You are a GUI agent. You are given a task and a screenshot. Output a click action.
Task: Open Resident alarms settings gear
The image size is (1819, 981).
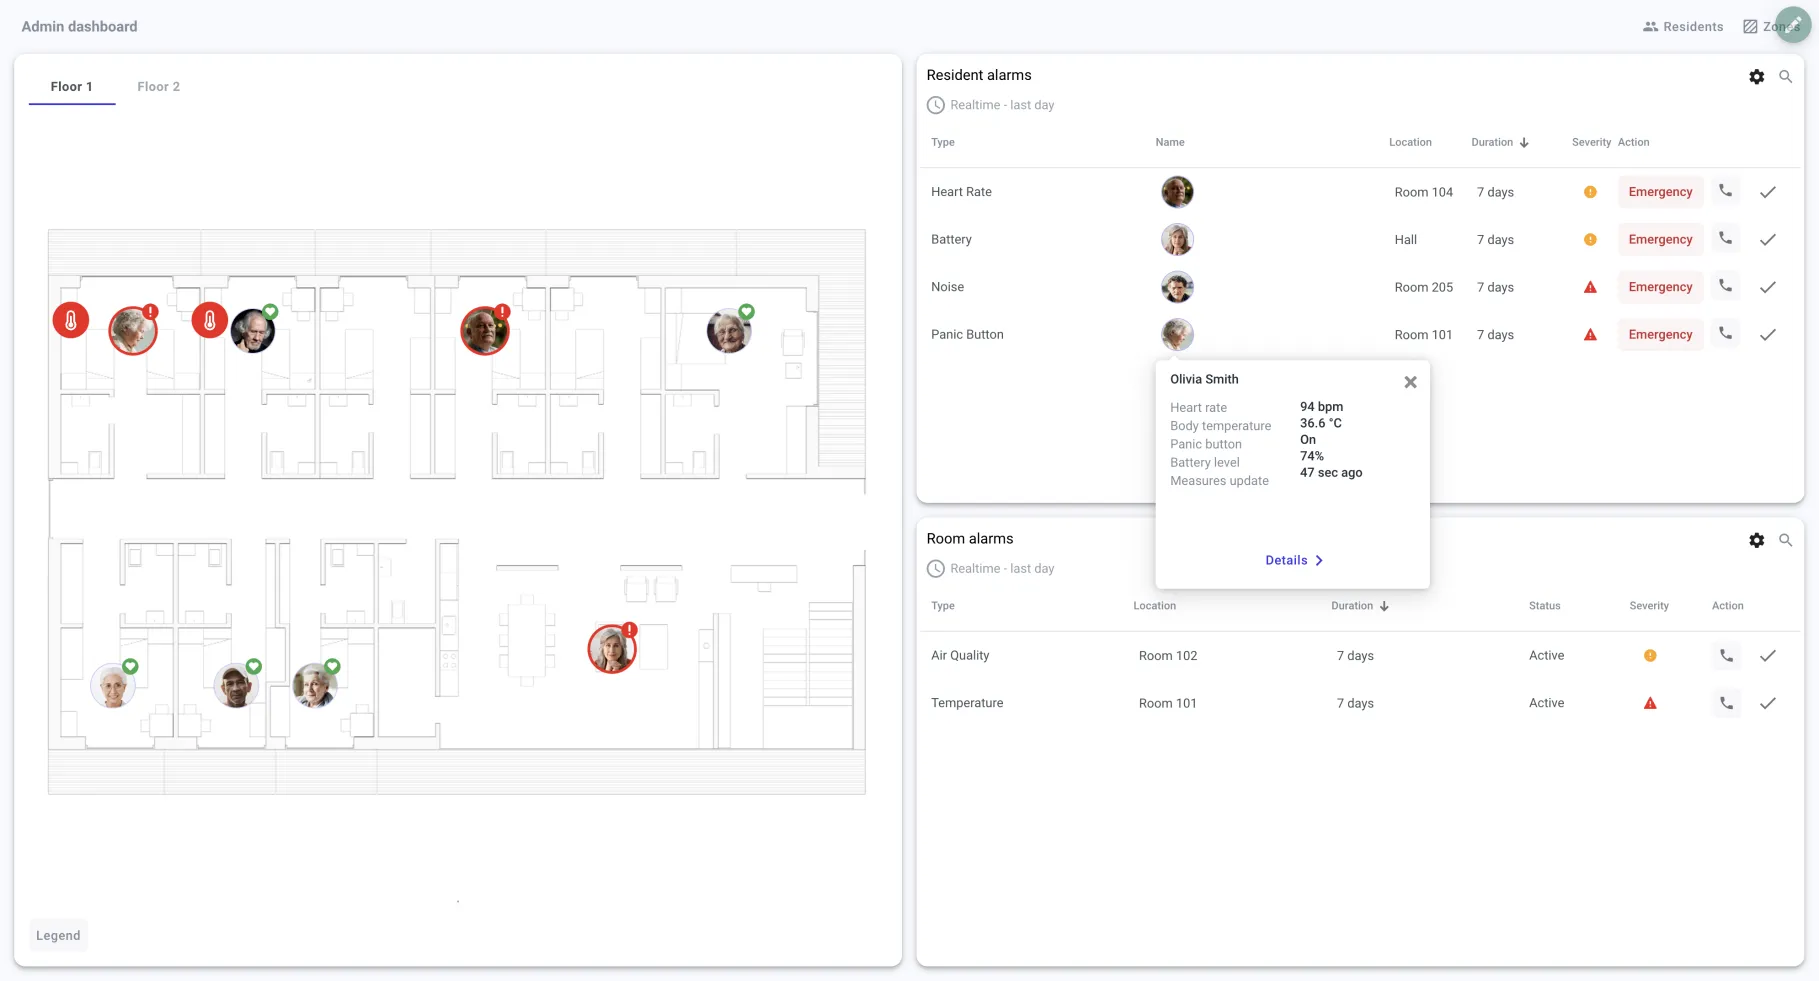[x=1757, y=76]
